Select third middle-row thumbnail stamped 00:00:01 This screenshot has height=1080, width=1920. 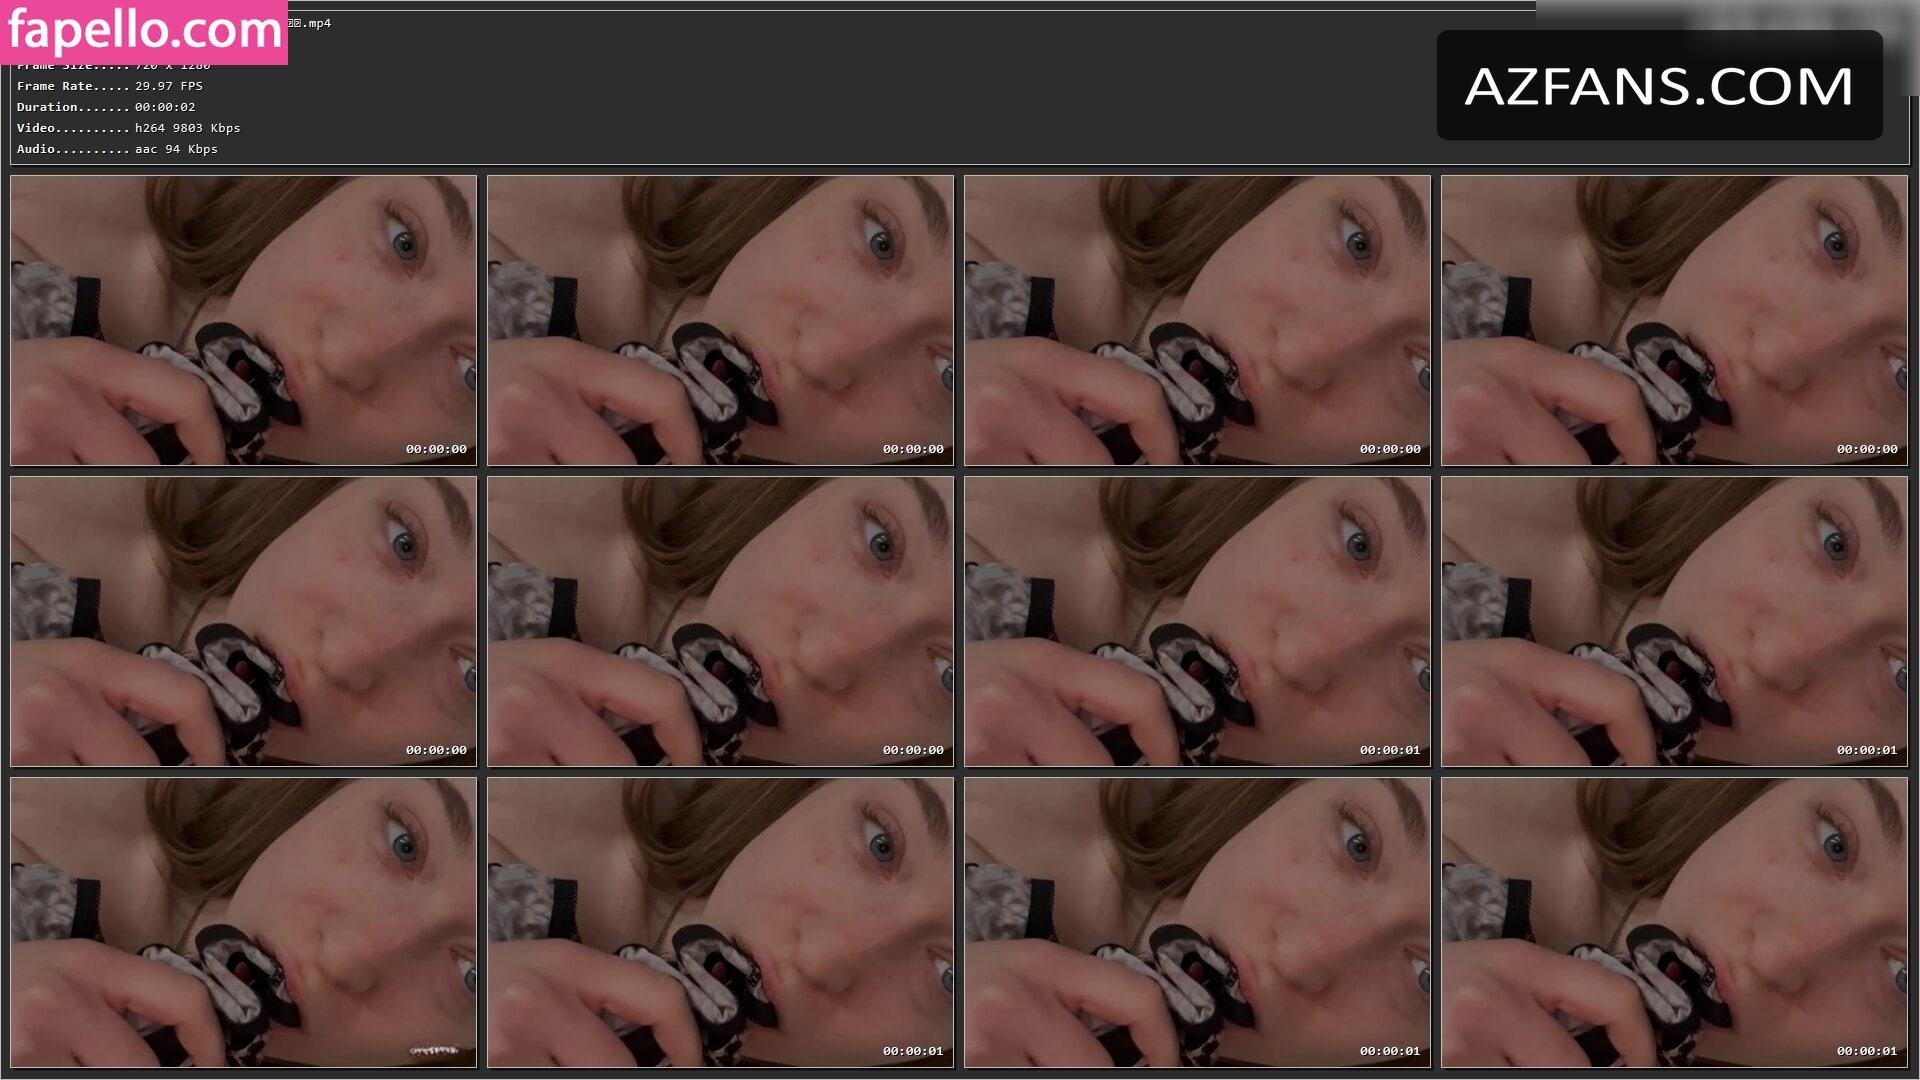tap(1197, 621)
